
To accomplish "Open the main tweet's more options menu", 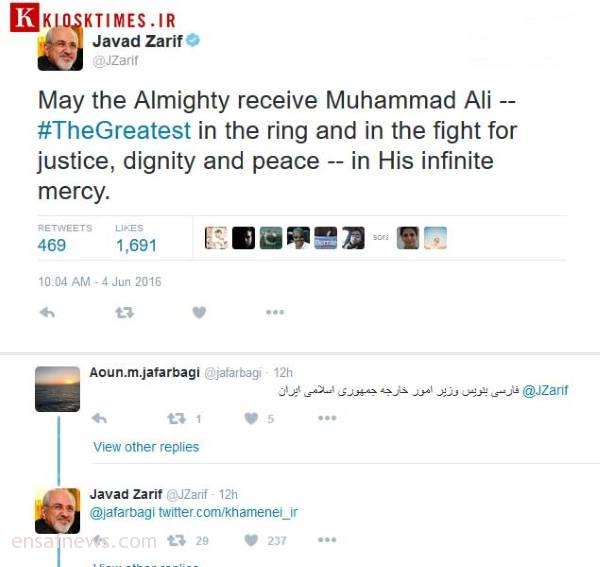I will click(x=275, y=312).
